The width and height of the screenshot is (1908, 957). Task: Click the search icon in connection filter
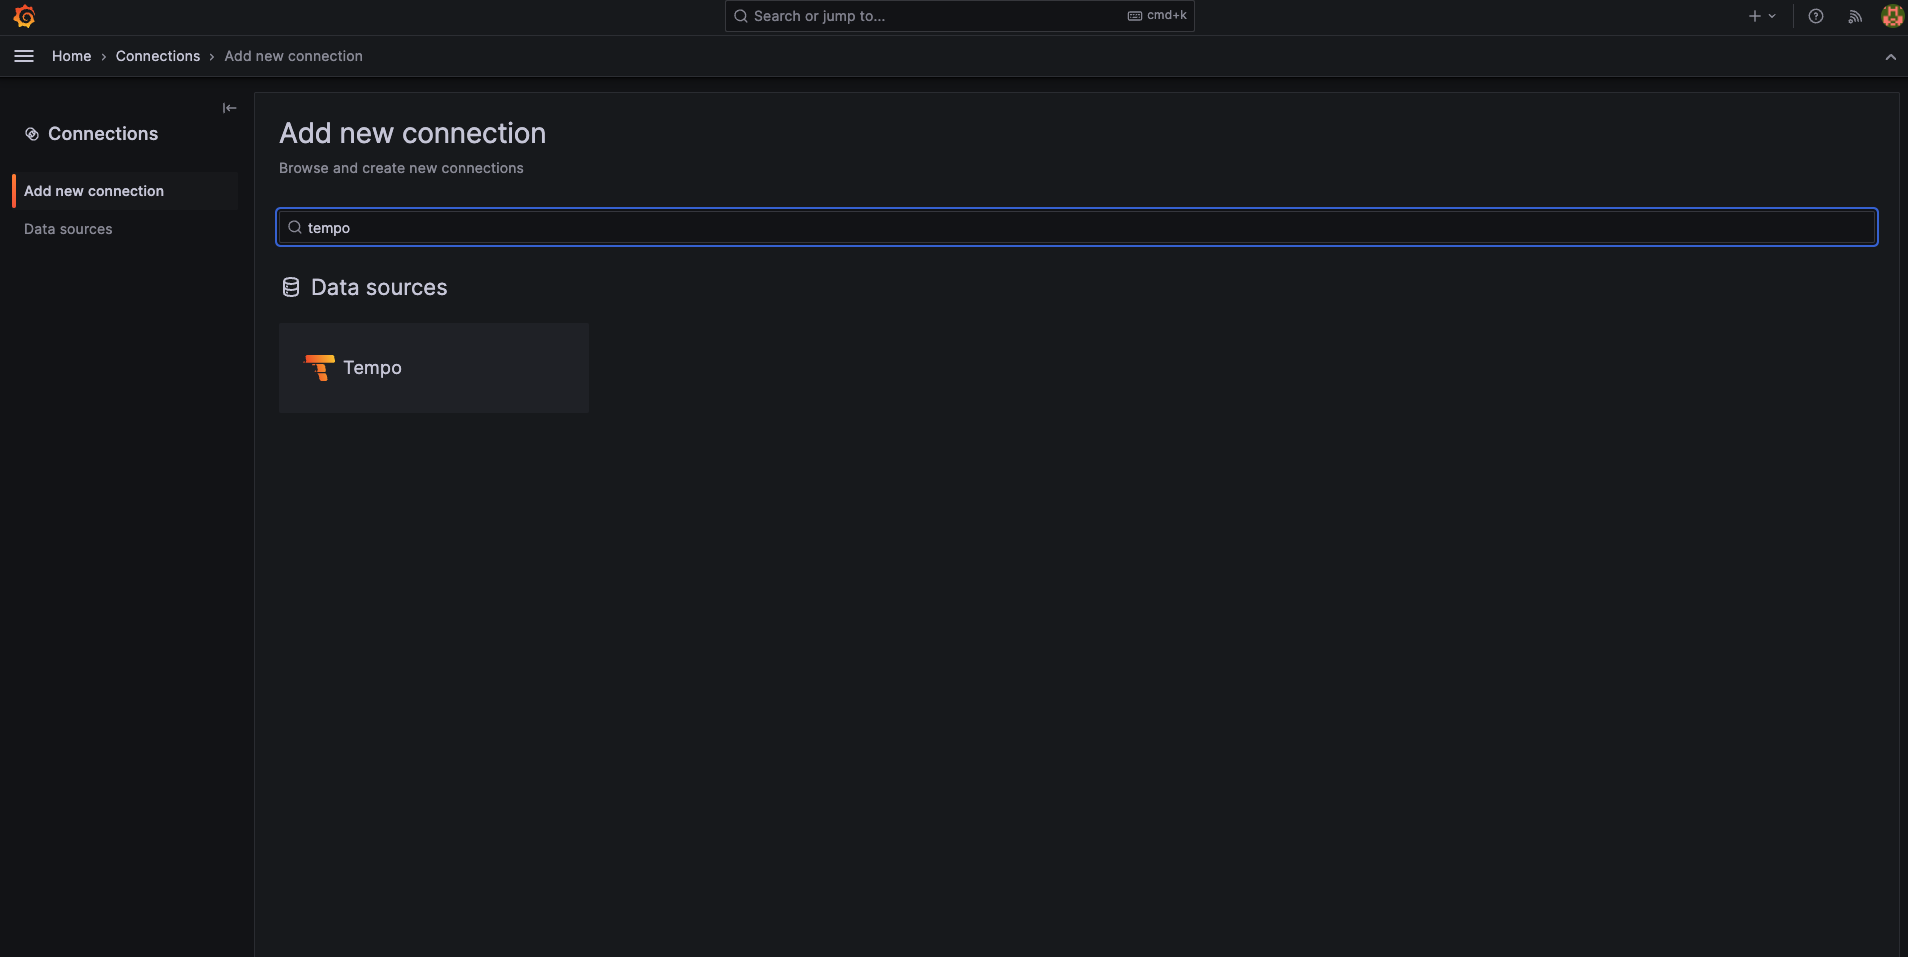[x=295, y=227]
